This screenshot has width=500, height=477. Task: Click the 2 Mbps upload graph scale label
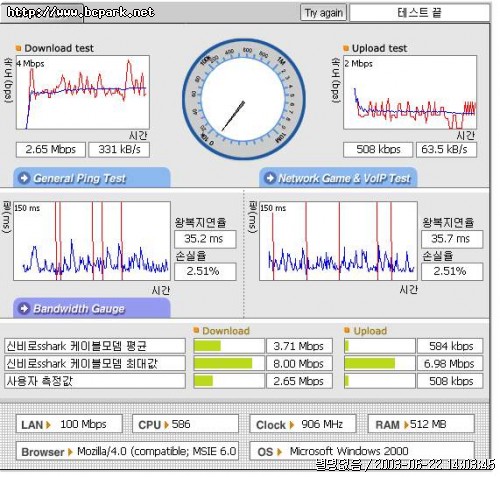click(358, 64)
